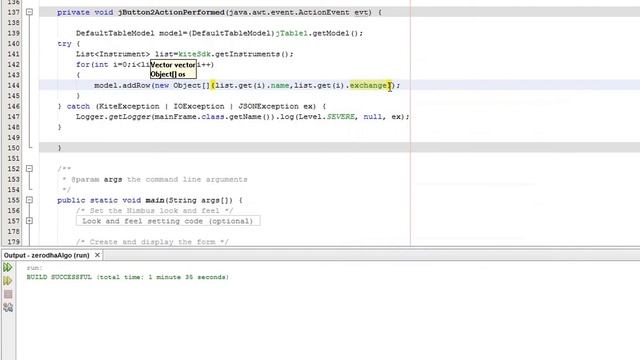Click 'SEVERE' in the Logger line
640x360 pixels.
point(341,117)
